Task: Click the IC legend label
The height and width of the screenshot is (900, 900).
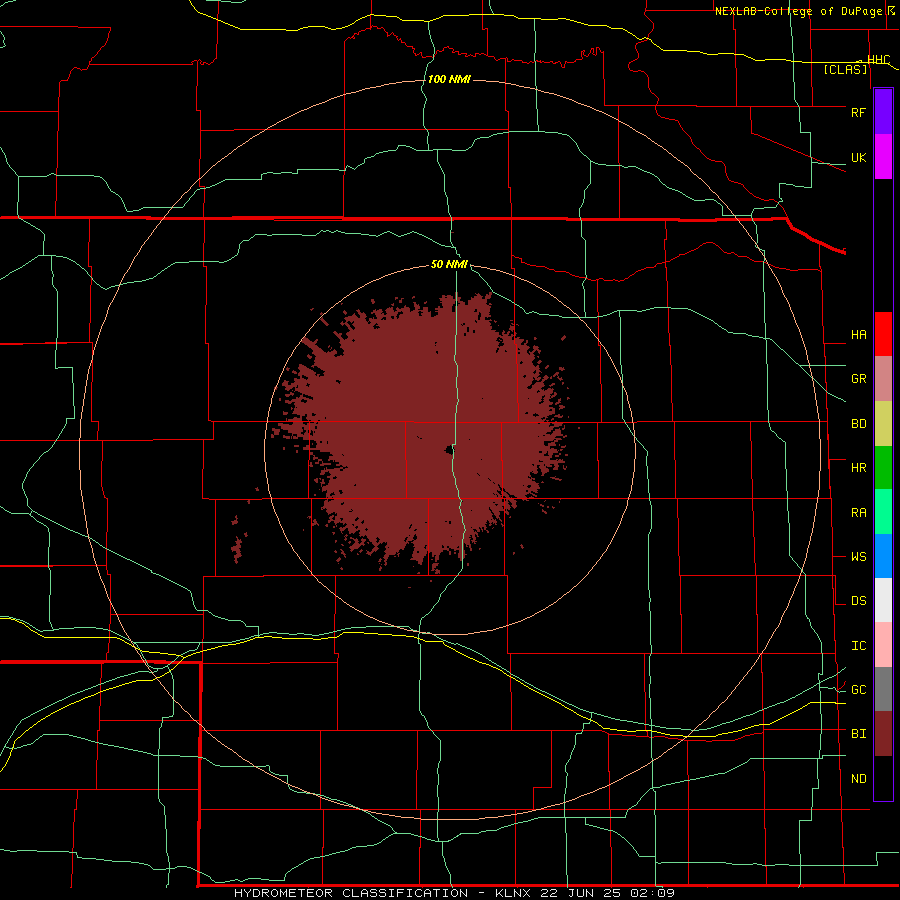Action: click(858, 646)
